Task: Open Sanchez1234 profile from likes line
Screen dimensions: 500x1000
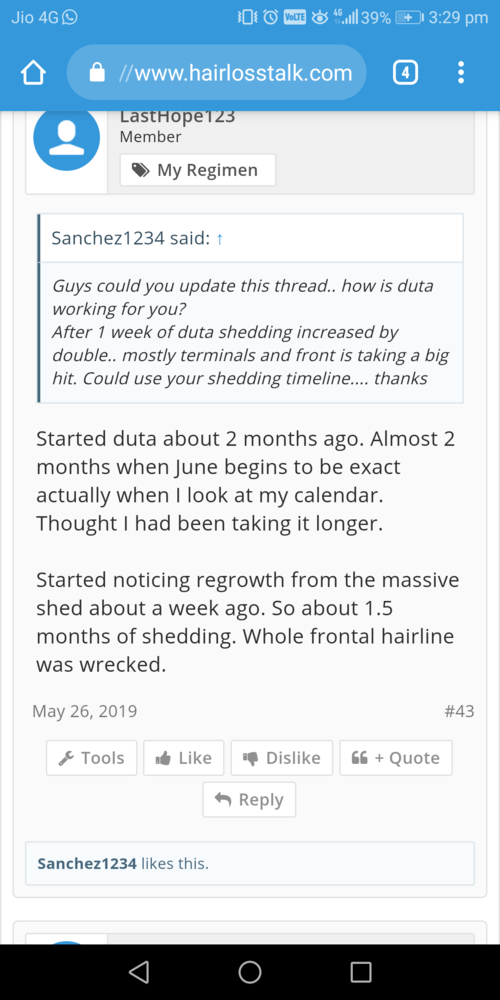Action: (87, 864)
